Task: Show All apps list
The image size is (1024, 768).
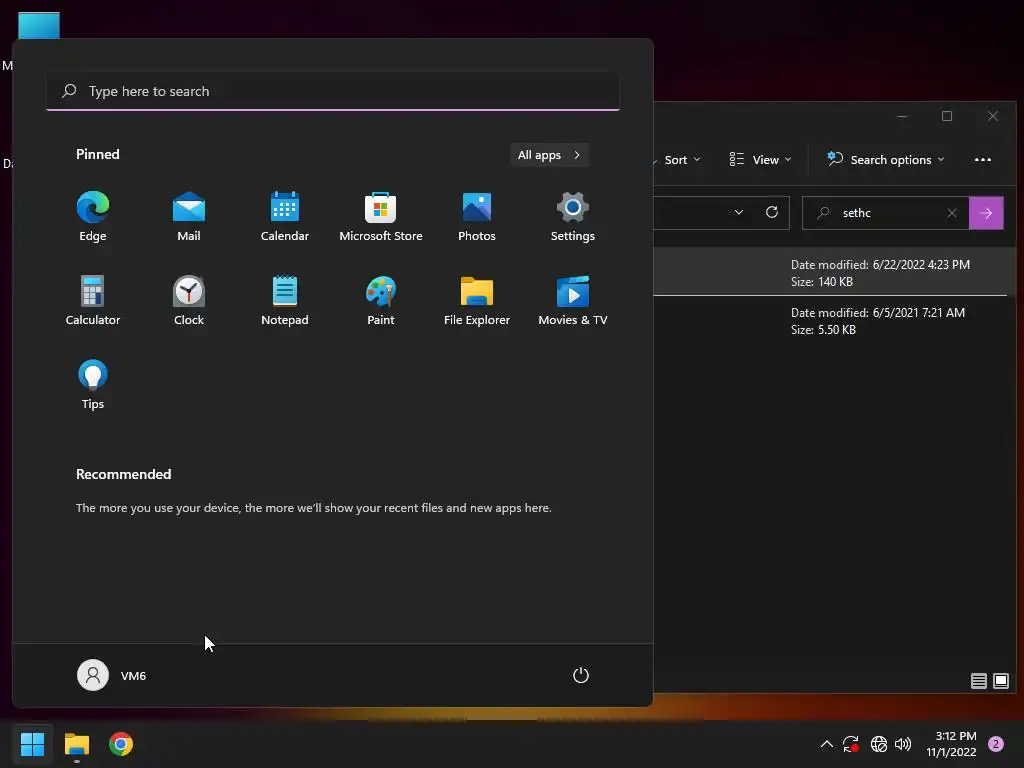Action: [549, 155]
